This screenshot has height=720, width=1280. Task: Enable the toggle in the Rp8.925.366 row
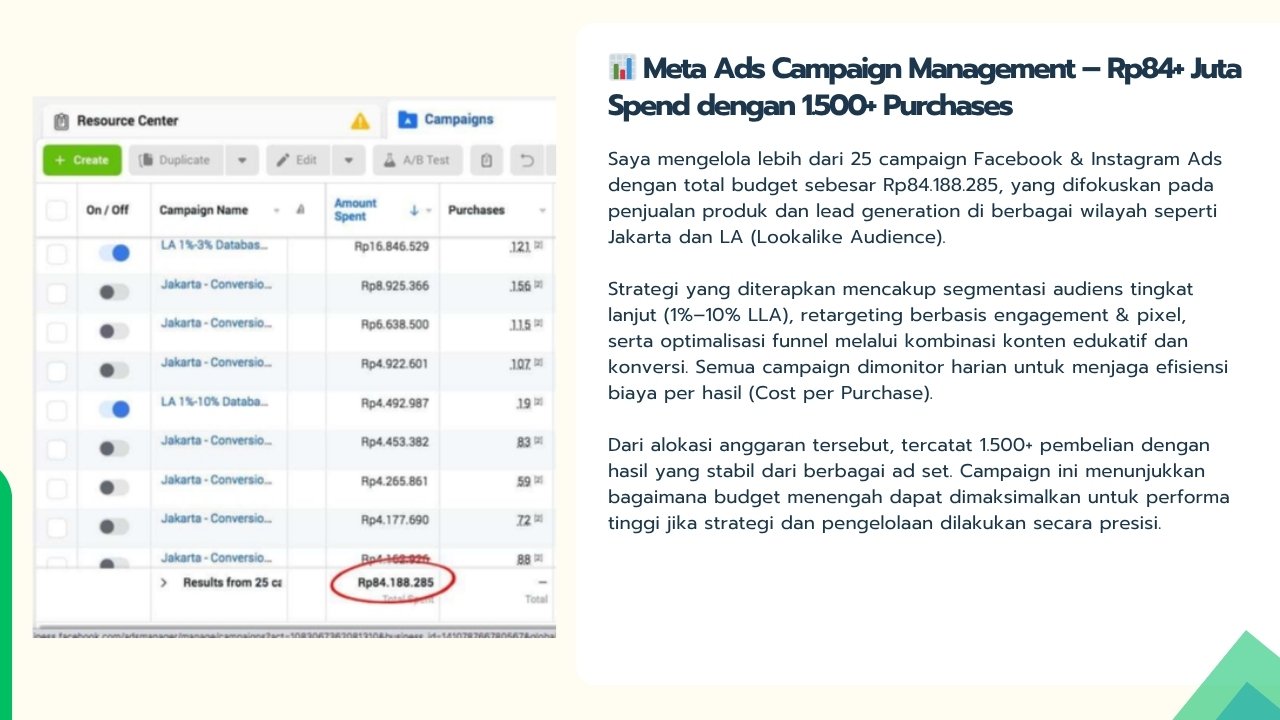coord(114,293)
